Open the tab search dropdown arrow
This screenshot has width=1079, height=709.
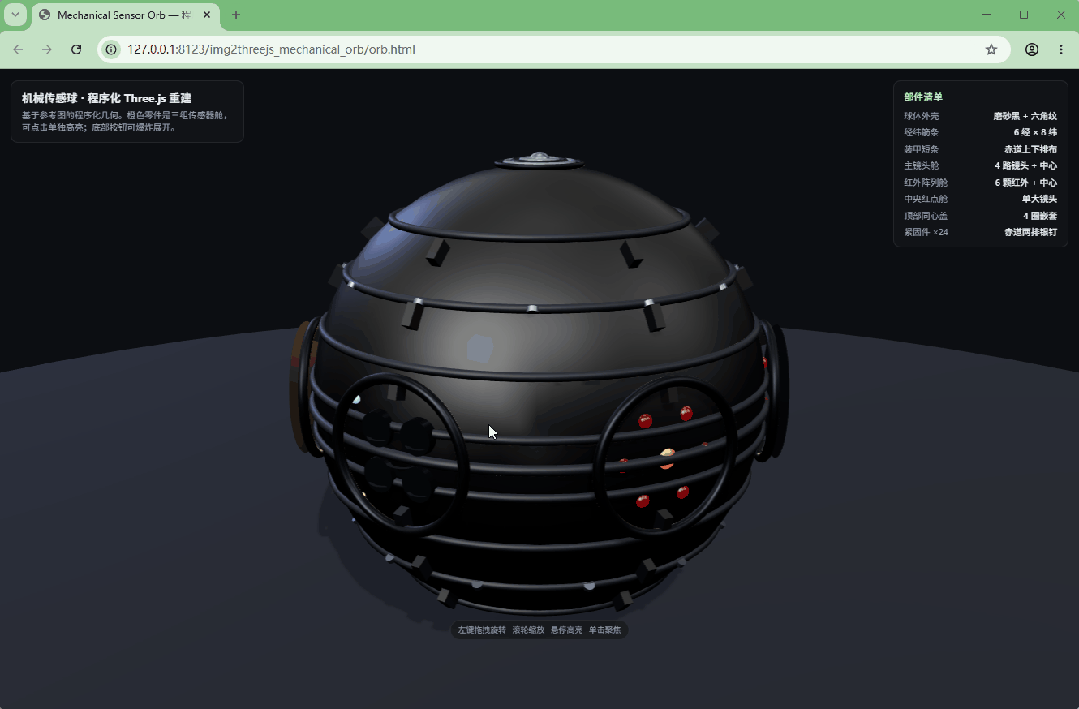[15, 15]
